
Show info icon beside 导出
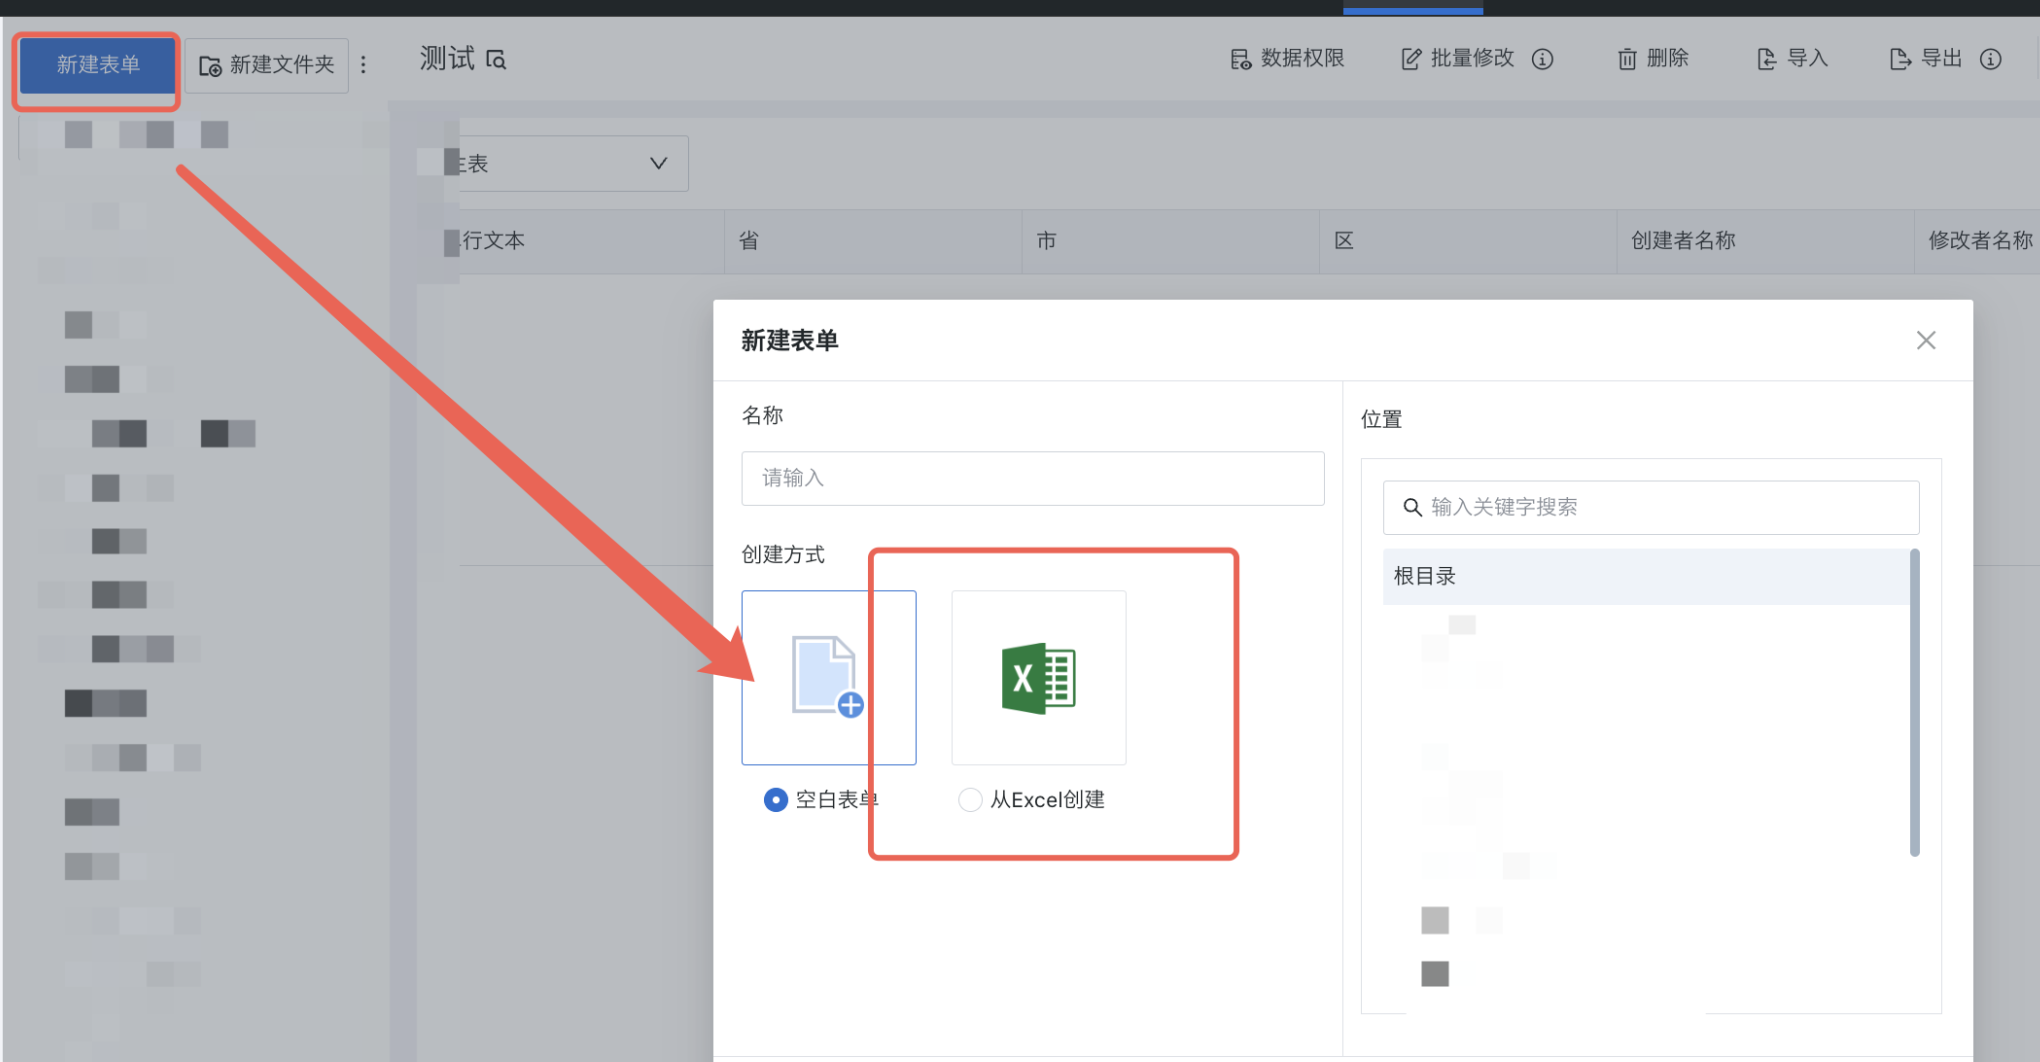1991,59
